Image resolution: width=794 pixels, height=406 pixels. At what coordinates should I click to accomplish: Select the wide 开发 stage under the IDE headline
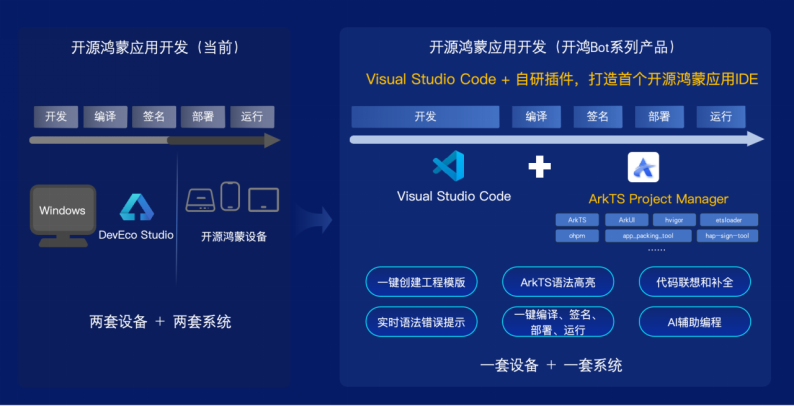(425, 117)
